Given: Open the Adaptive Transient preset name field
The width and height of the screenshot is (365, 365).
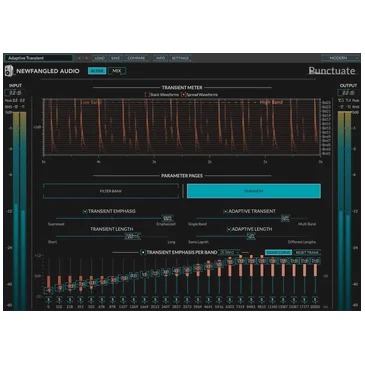Looking at the screenshot, I should click(x=39, y=58).
